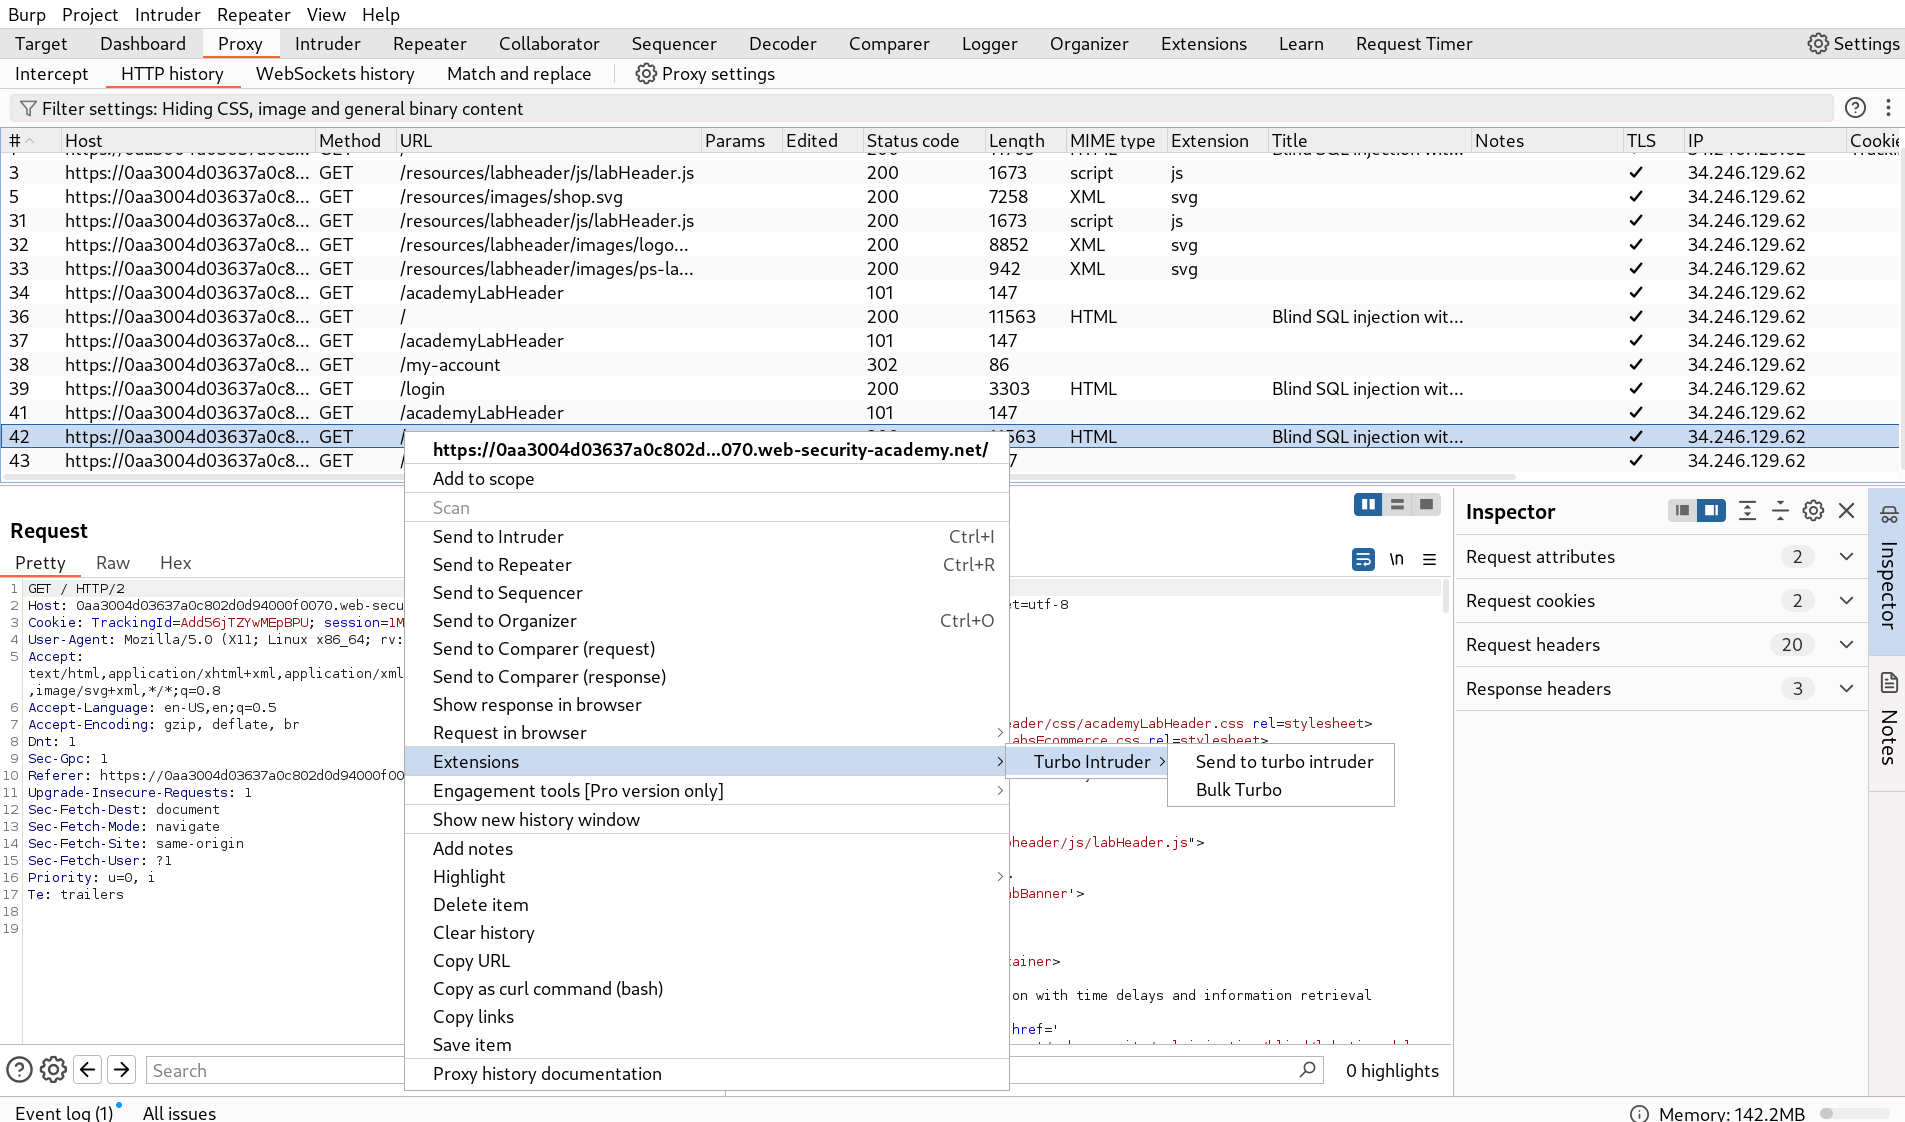Expand all Inspector sections icon
The image size is (1905, 1122).
pos(1747,511)
